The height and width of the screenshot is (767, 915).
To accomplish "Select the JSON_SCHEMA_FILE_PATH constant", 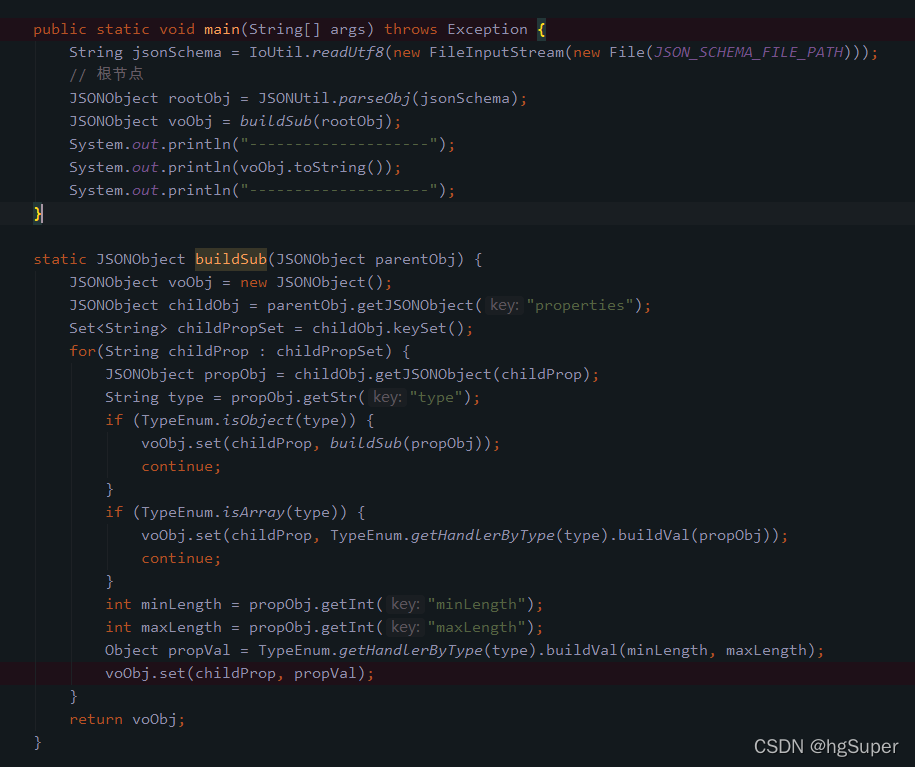I will pos(749,52).
